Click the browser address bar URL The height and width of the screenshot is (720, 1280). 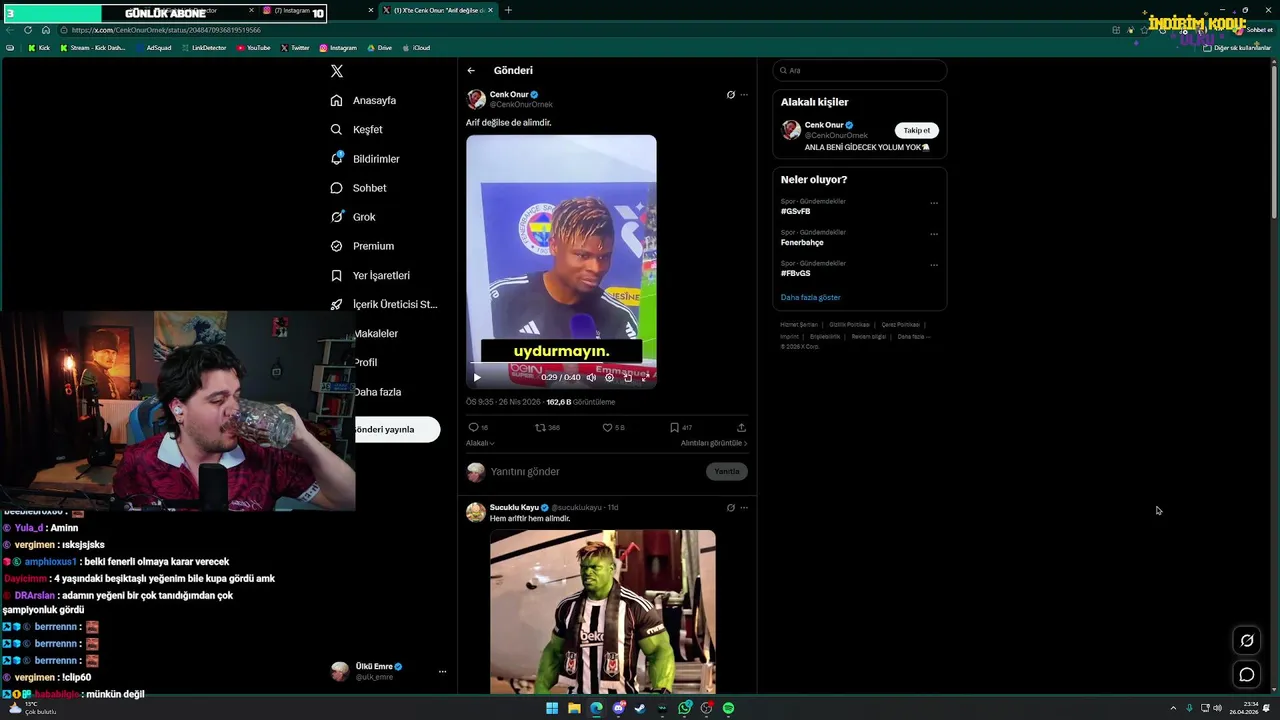(x=166, y=30)
